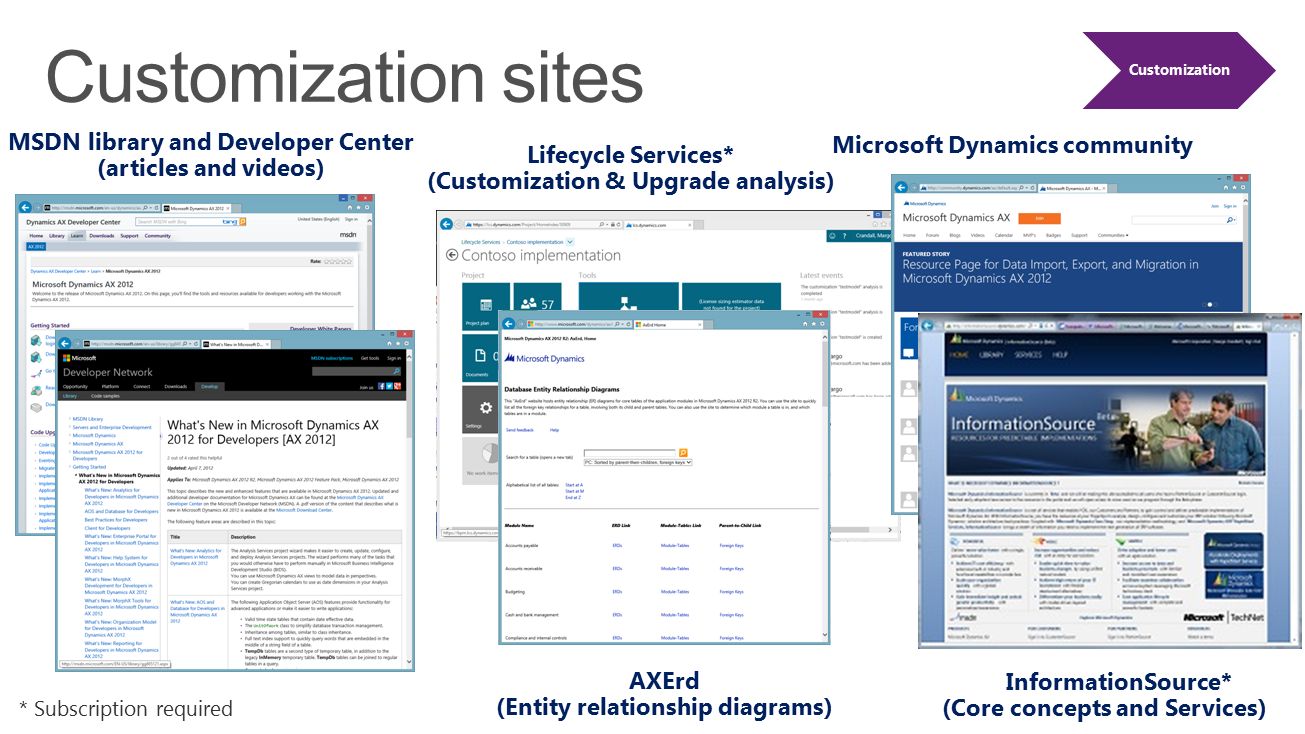Open the Documents tile in Lifecycle Services
Screen dimensions: 1305x734
click(x=480, y=358)
